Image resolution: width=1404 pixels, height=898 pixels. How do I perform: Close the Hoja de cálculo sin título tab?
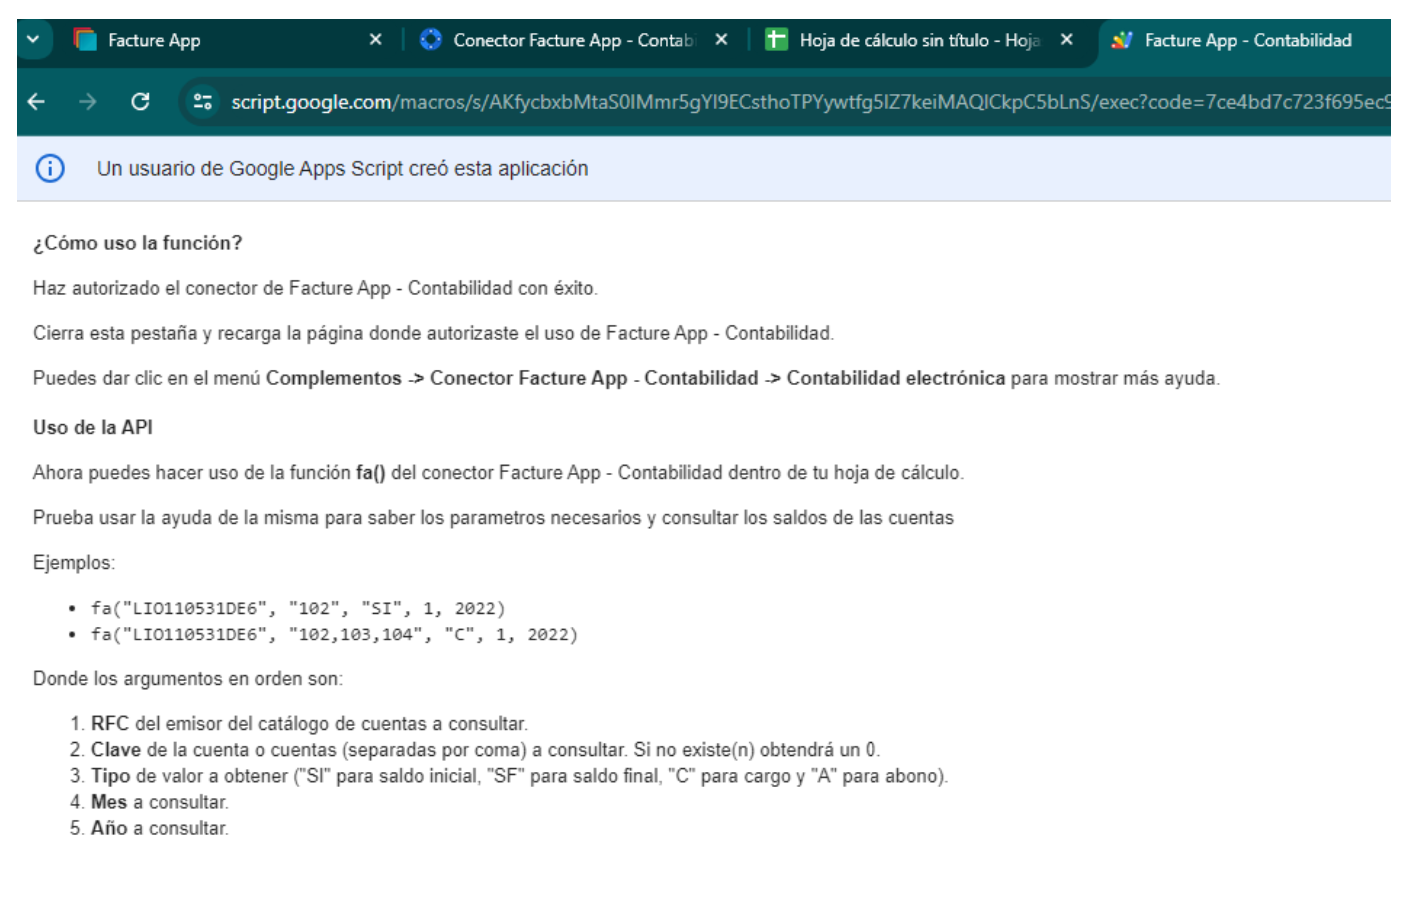1066,40
